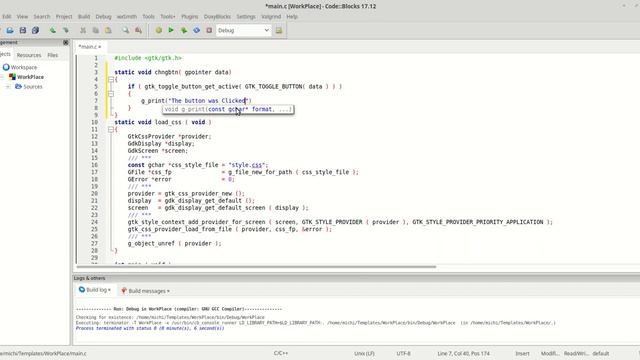This screenshot has width=640, height=360.
Task: Open the Tools+ menu
Action: tap(167, 17)
